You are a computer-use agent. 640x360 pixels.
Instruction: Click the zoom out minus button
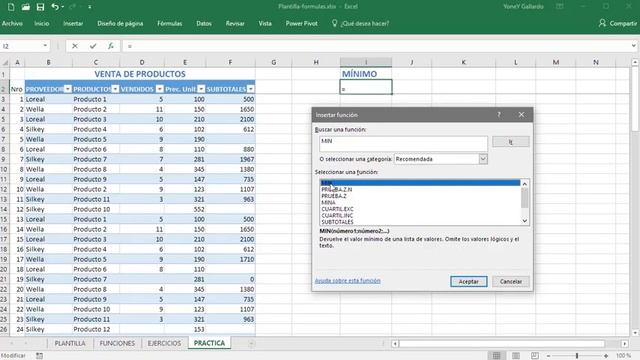pyautogui.click(x=549, y=356)
